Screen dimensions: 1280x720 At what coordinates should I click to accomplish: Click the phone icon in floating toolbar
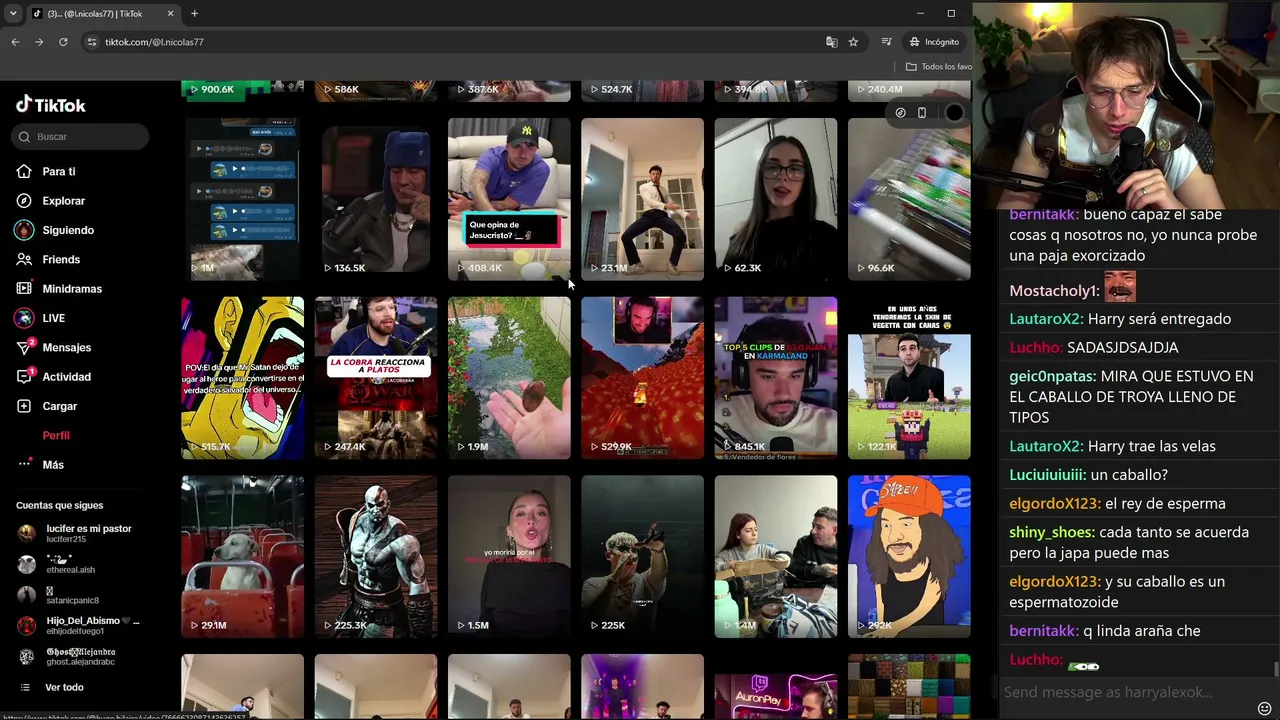(x=922, y=113)
